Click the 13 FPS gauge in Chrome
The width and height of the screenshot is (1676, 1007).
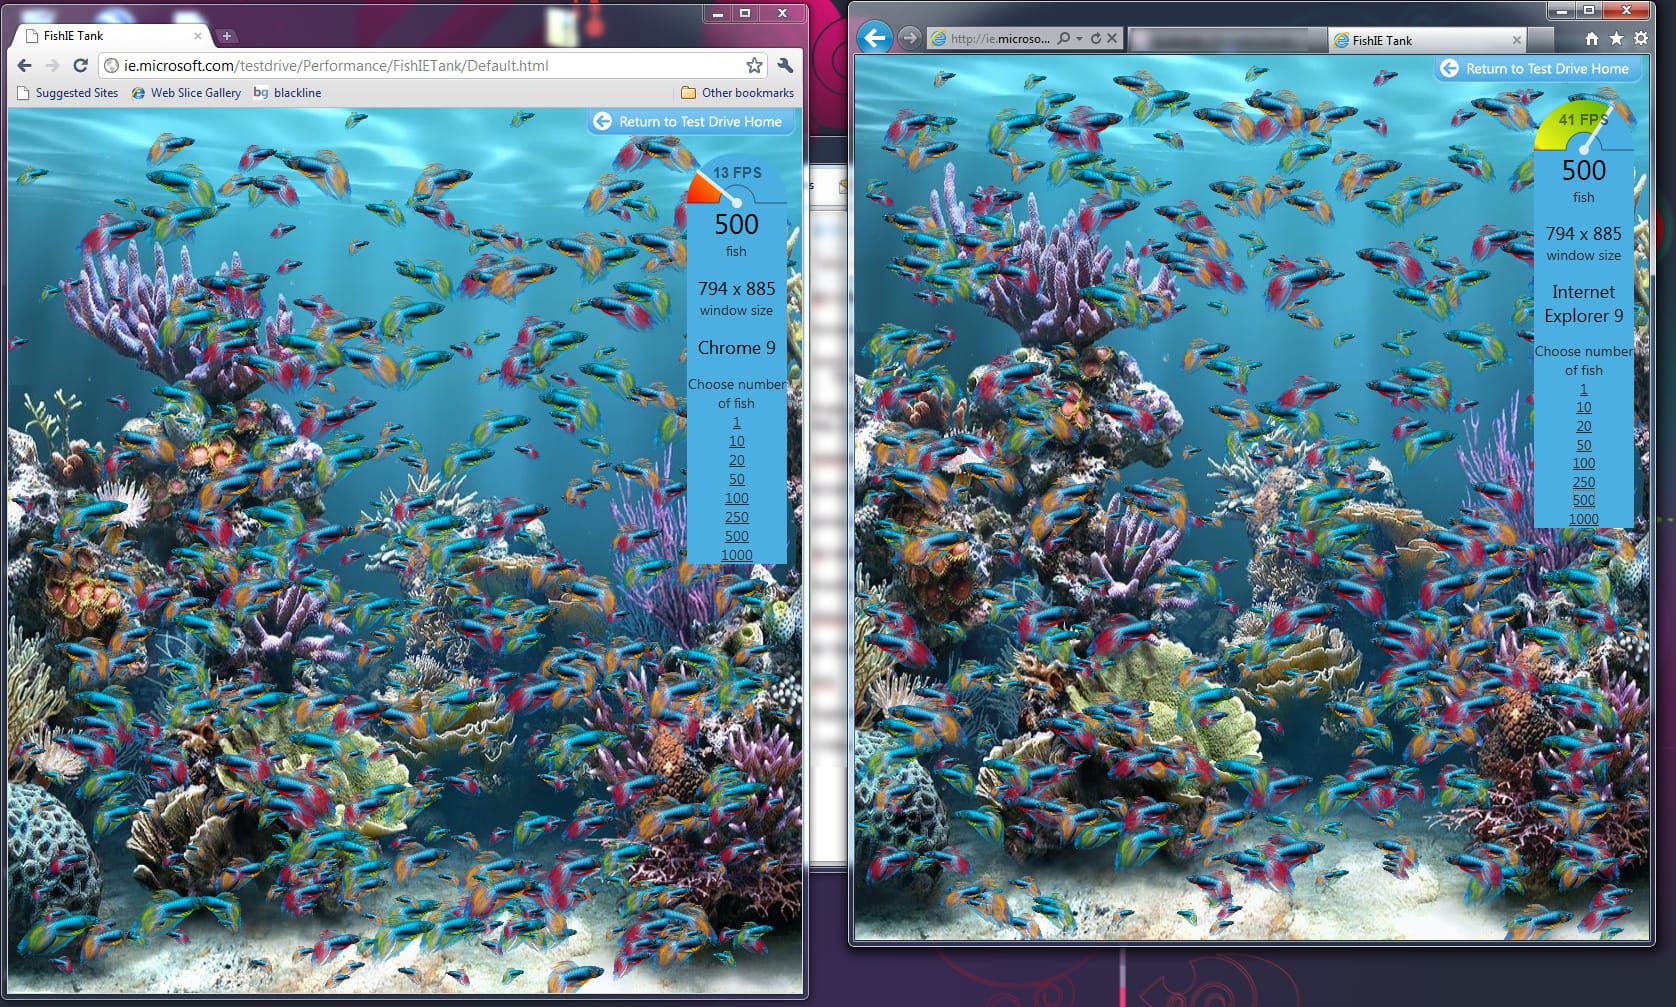click(x=736, y=181)
